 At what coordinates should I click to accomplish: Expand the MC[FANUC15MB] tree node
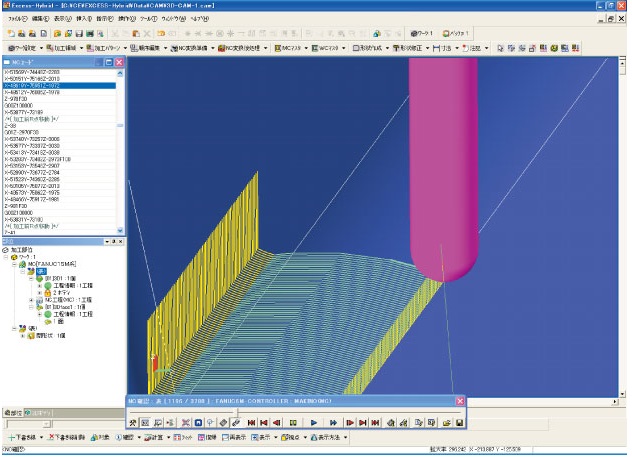(x=16, y=262)
